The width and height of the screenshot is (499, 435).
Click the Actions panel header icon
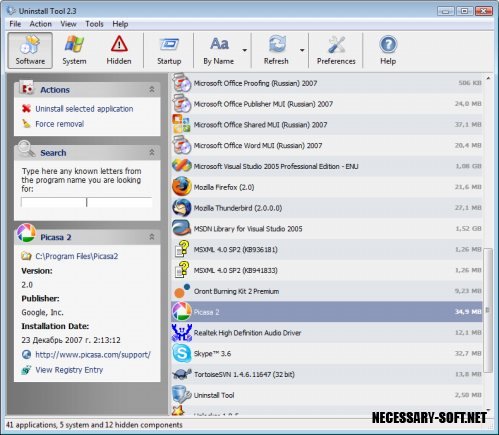(x=27, y=88)
